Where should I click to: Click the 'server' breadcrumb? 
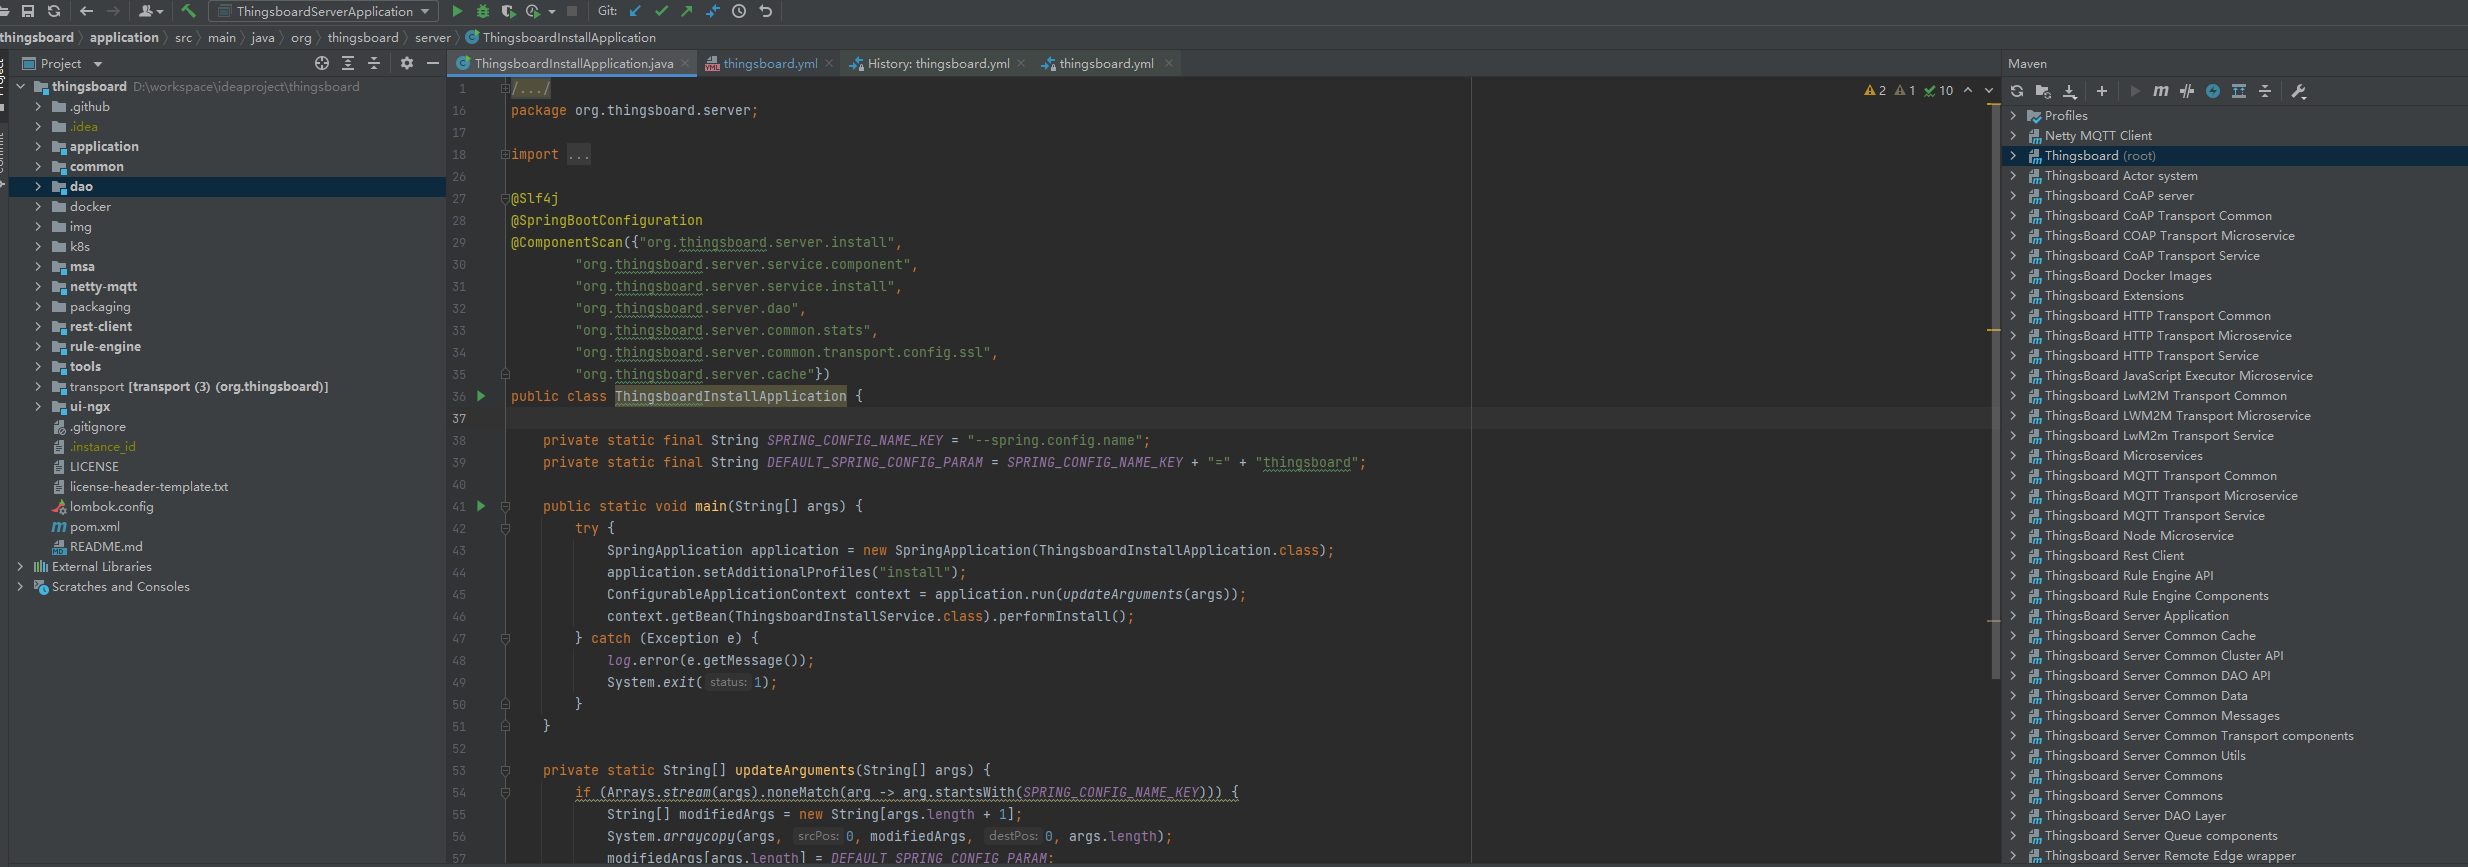(x=433, y=37)
